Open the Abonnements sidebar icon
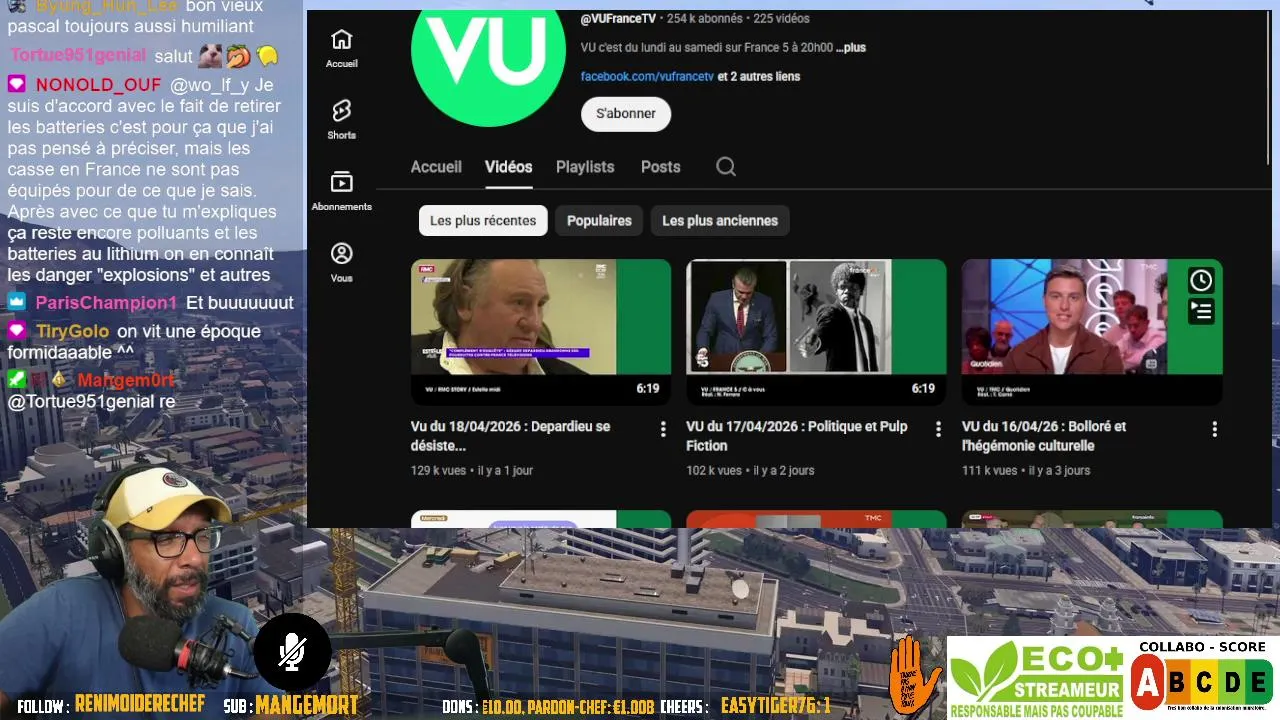This screenshot has width=1280, height=720. pos(341,182)
